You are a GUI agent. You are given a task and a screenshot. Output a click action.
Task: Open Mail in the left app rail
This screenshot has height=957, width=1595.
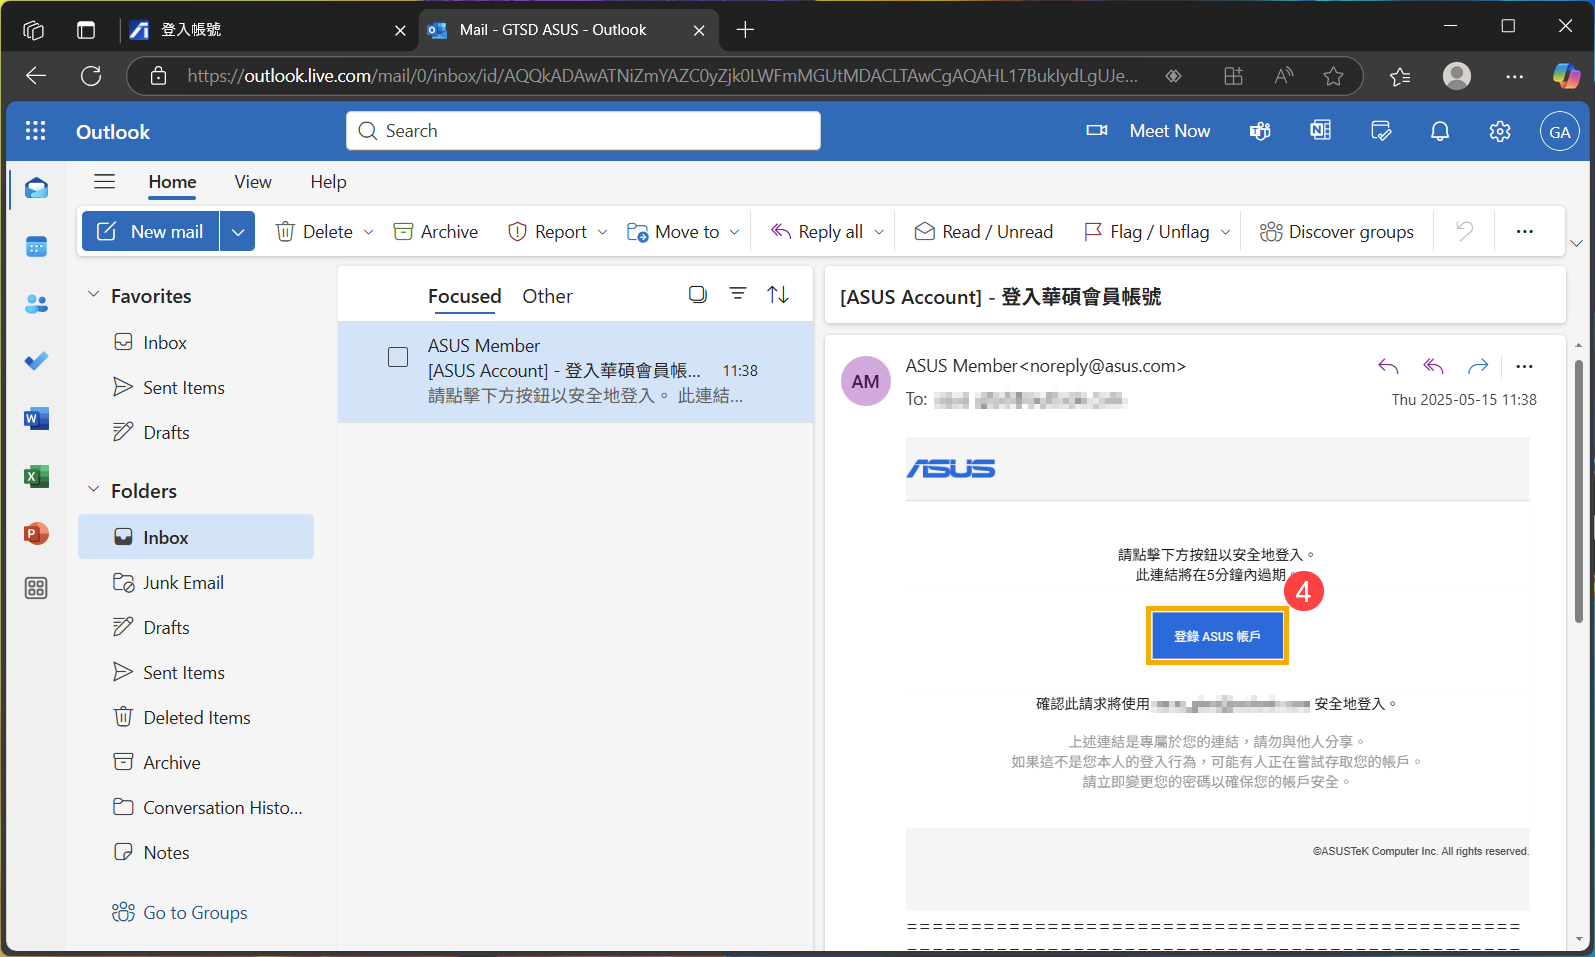pyautogui.click(x=36, y=188)
